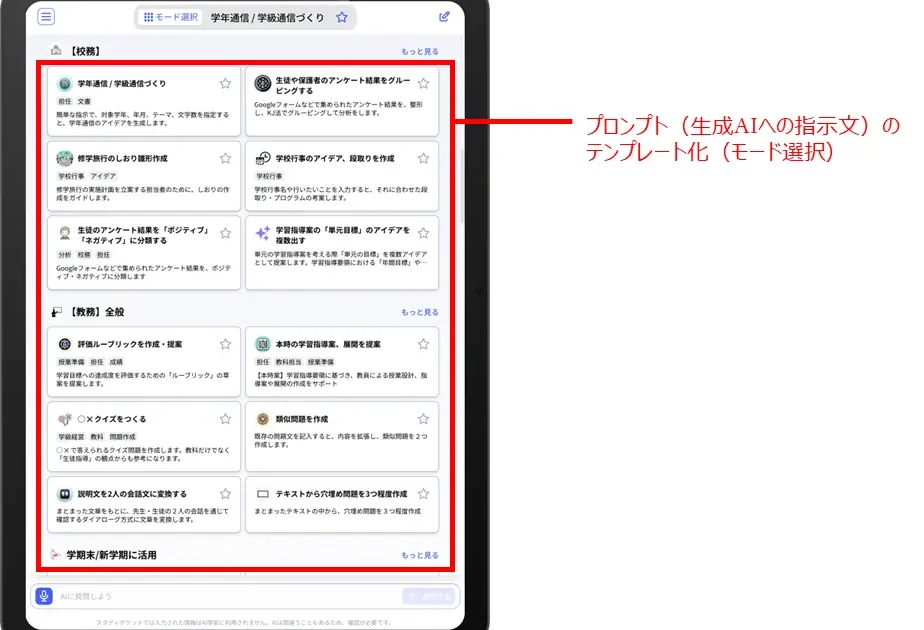Favorite the header title with star icon
The height and width of the screenshot is (630, 924).
pyautogui.click(x=342, y=17)
